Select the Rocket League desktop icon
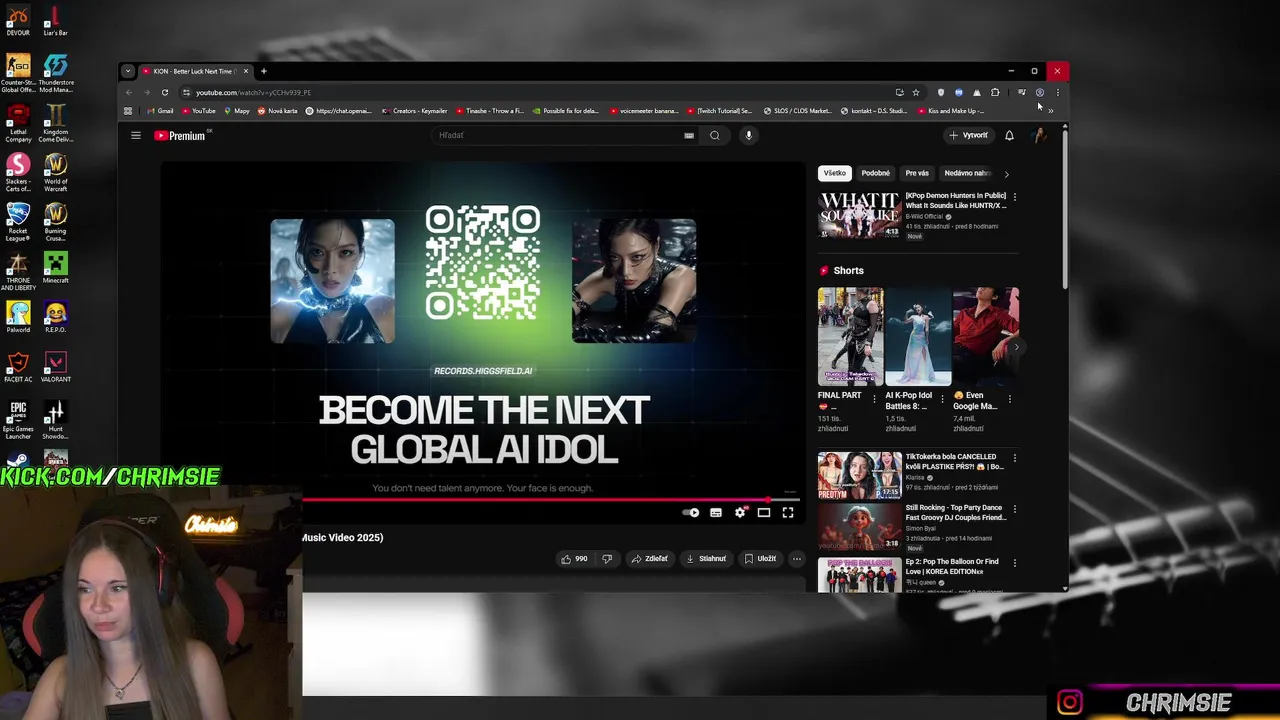The height and width of the screenshot is (720, 1280). (x=18, y=222)
